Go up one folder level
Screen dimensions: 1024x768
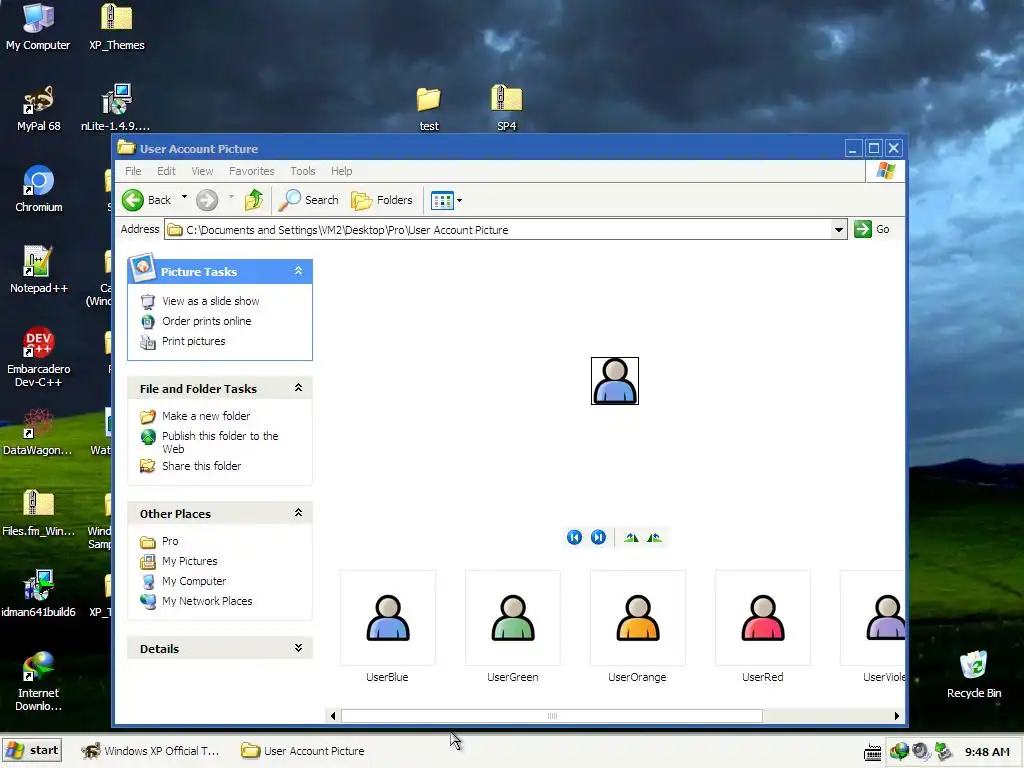(x=254, y=200)
